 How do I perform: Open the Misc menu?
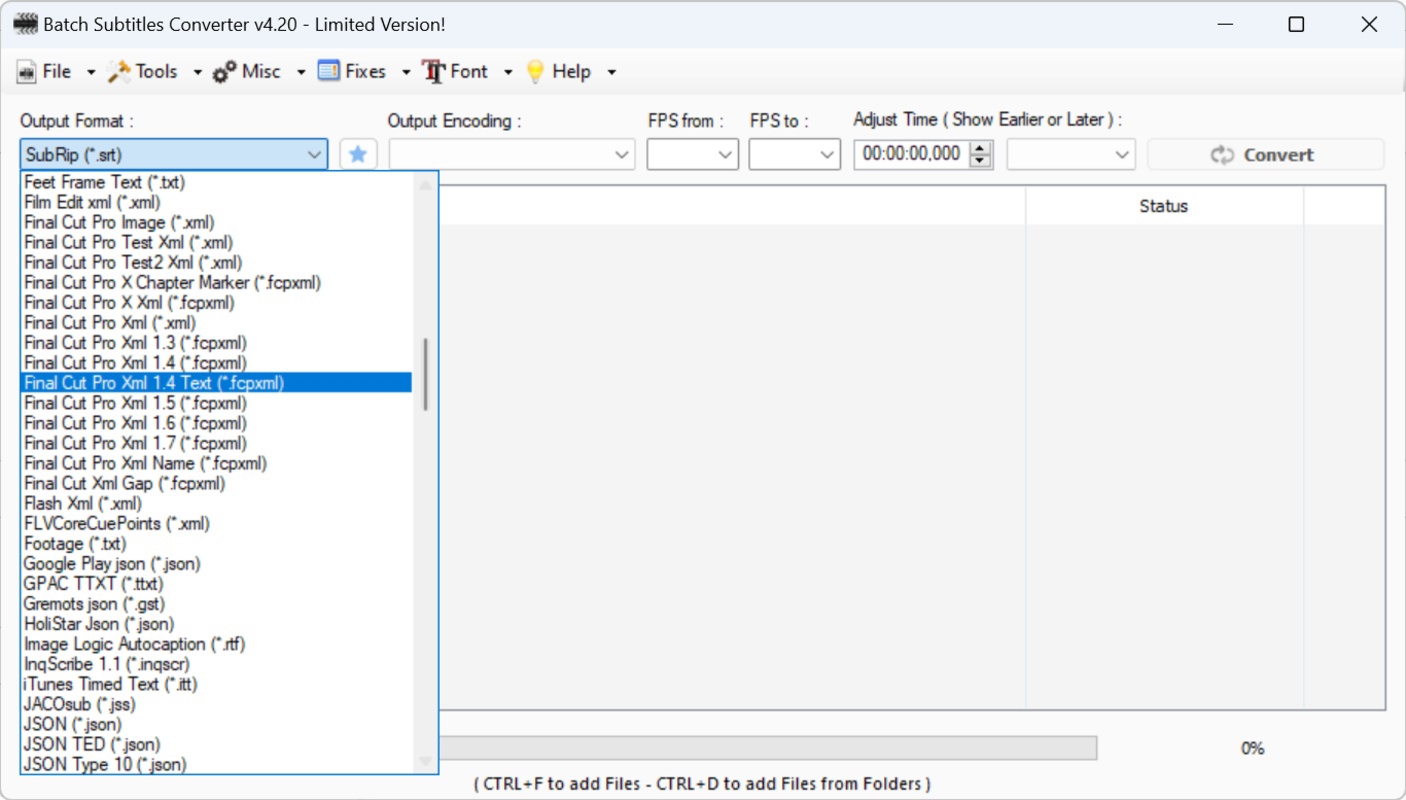[x=260, y=71]
